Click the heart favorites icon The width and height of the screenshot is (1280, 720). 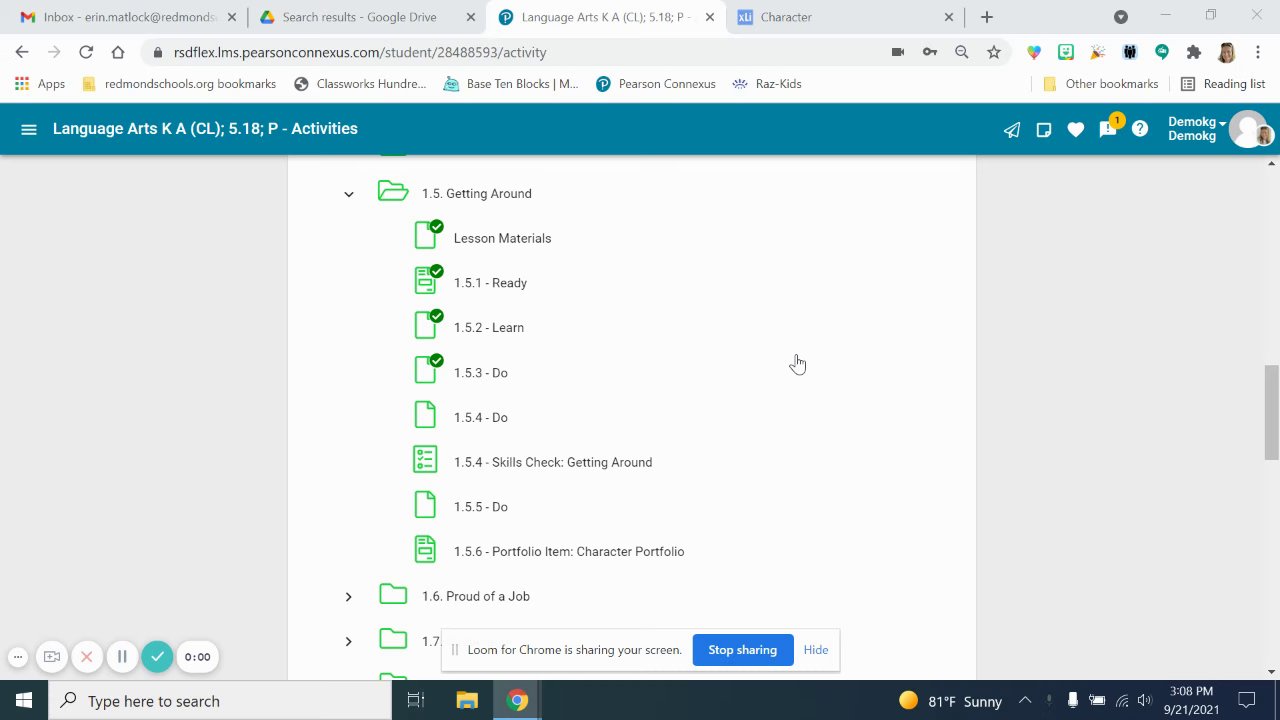pos(1076,129)
